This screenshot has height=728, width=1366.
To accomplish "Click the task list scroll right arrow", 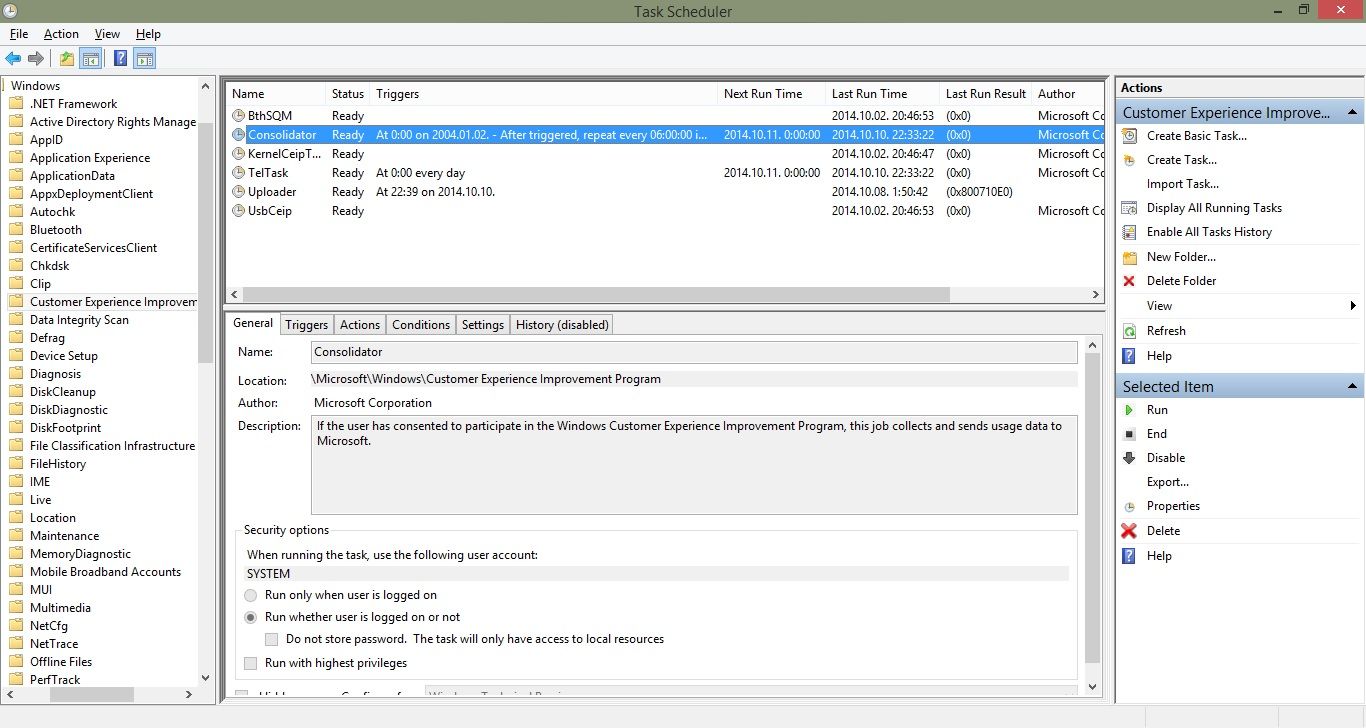I will coord(1096,295).
